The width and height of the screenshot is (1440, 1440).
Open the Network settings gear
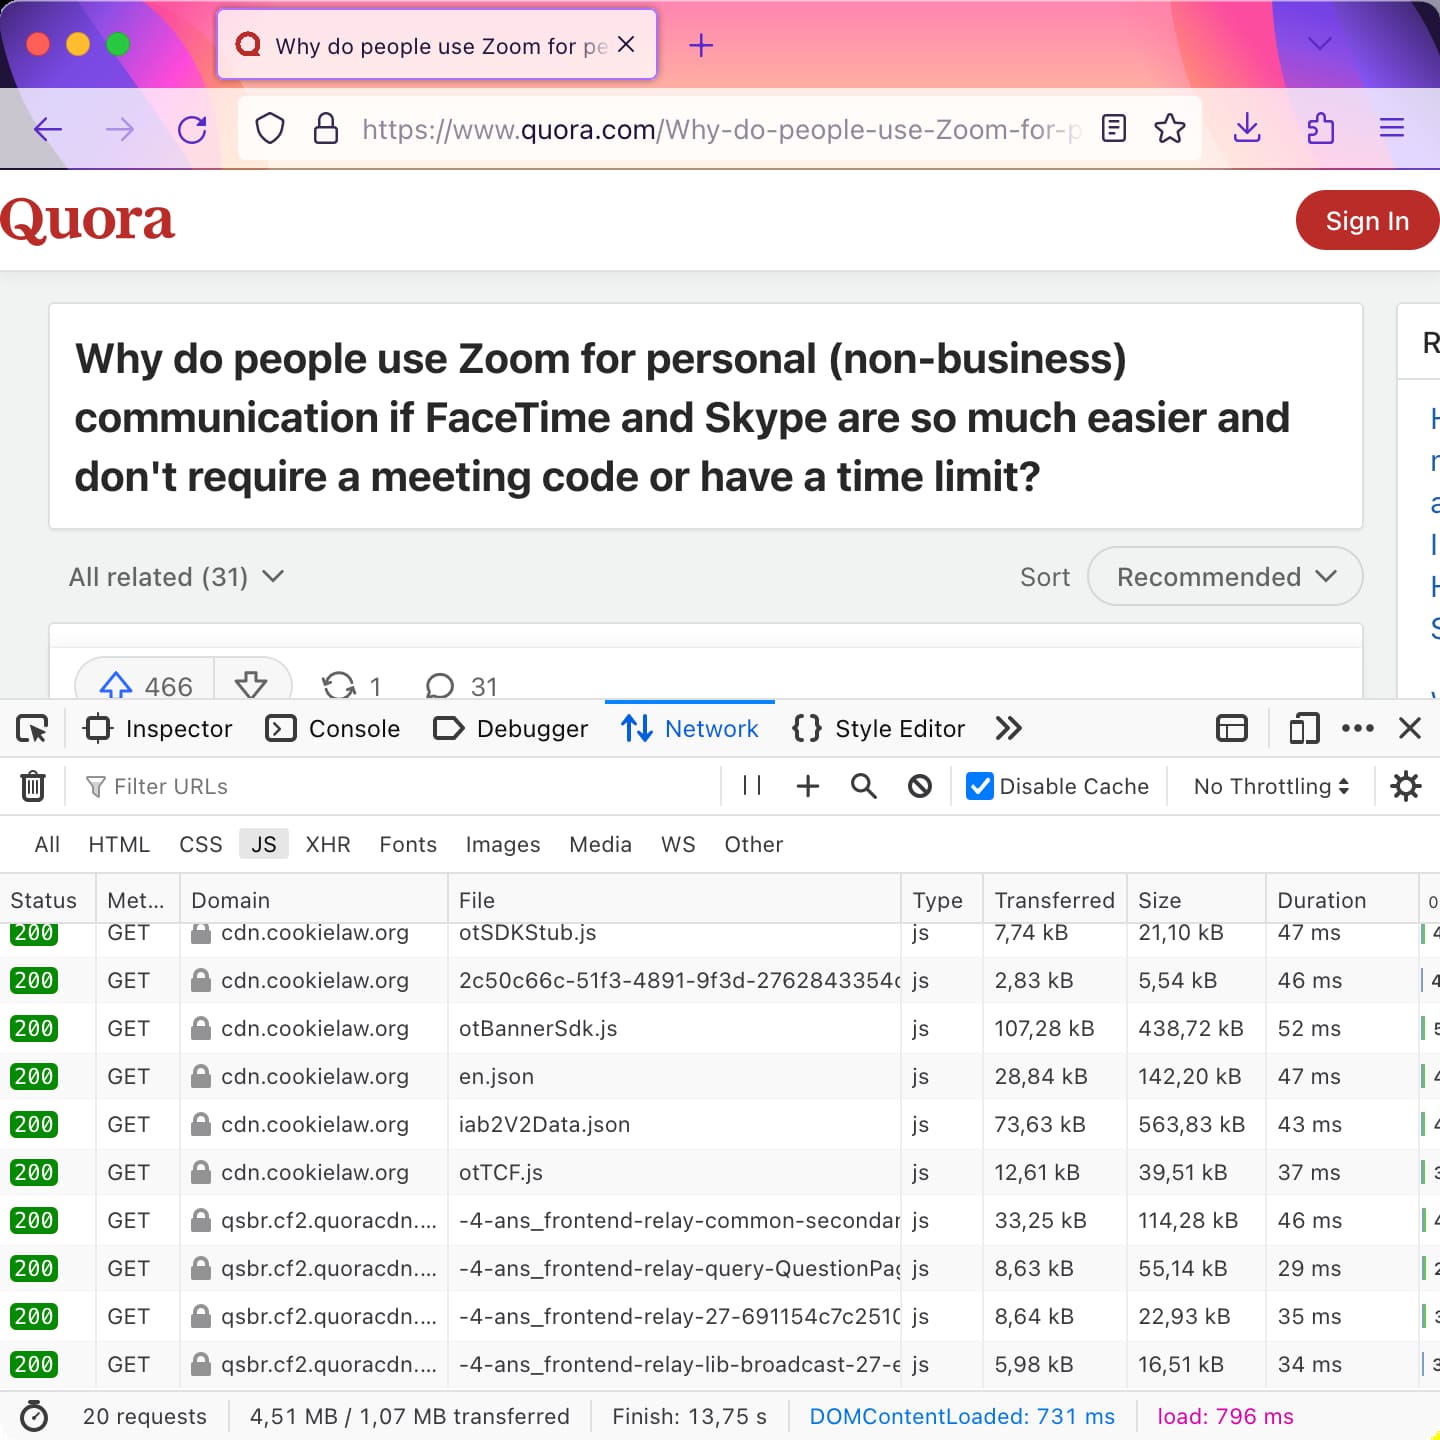[1406, 786]
